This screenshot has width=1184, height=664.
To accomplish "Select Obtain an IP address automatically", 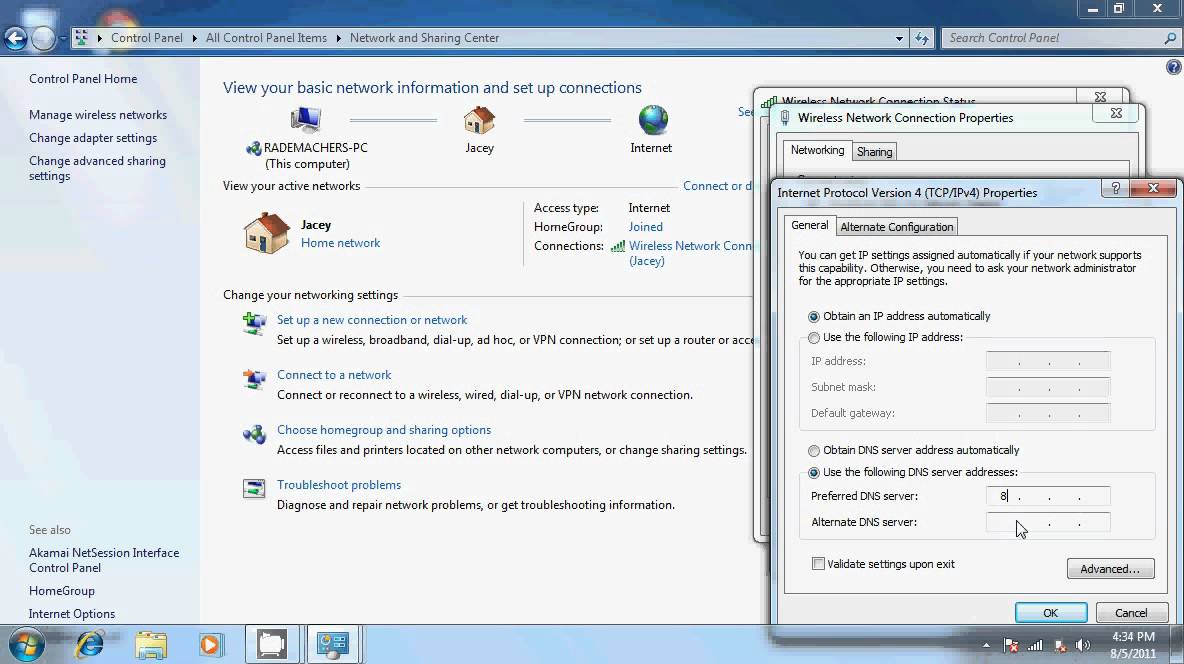I will tap(814, 316).
